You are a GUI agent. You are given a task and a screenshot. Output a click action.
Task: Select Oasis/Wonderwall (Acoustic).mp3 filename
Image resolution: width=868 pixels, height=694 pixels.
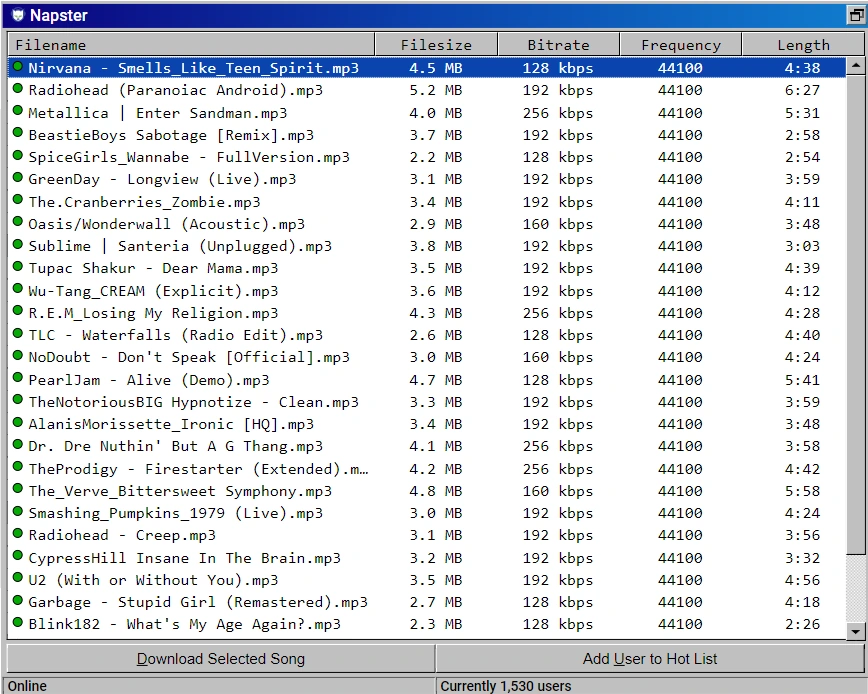point(167,224)
